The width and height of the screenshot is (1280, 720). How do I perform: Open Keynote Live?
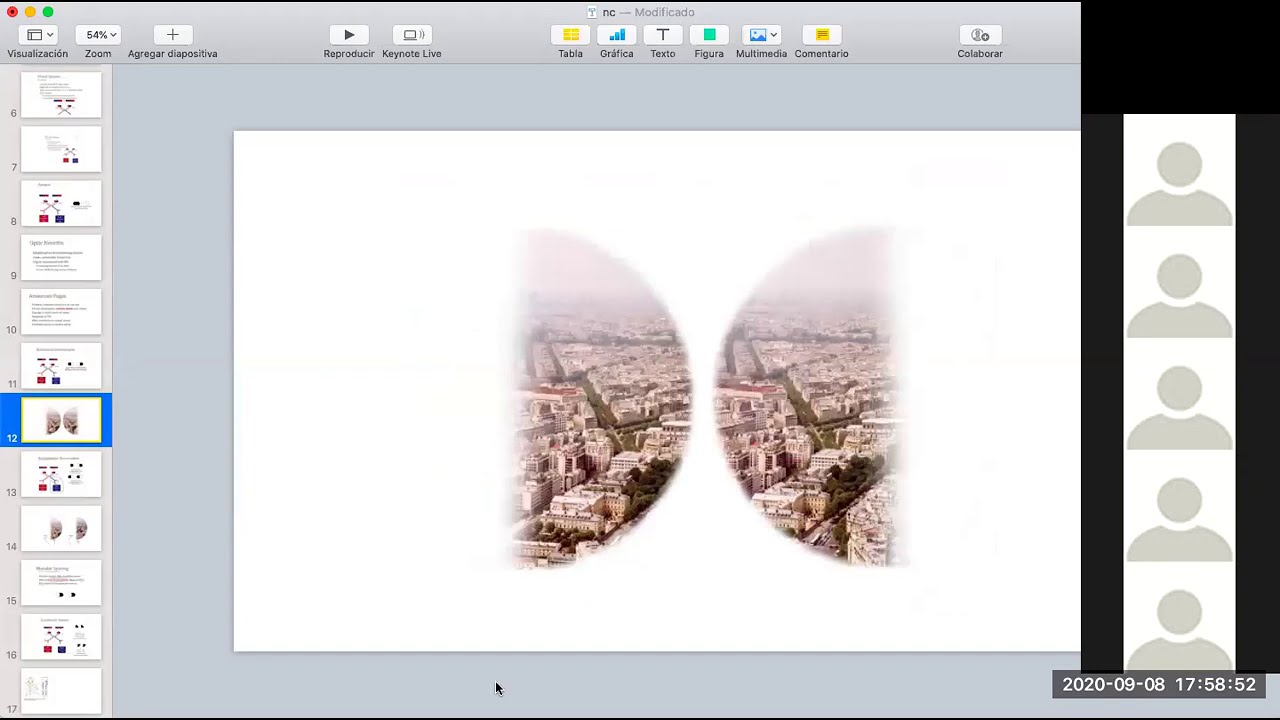[412, 35]
